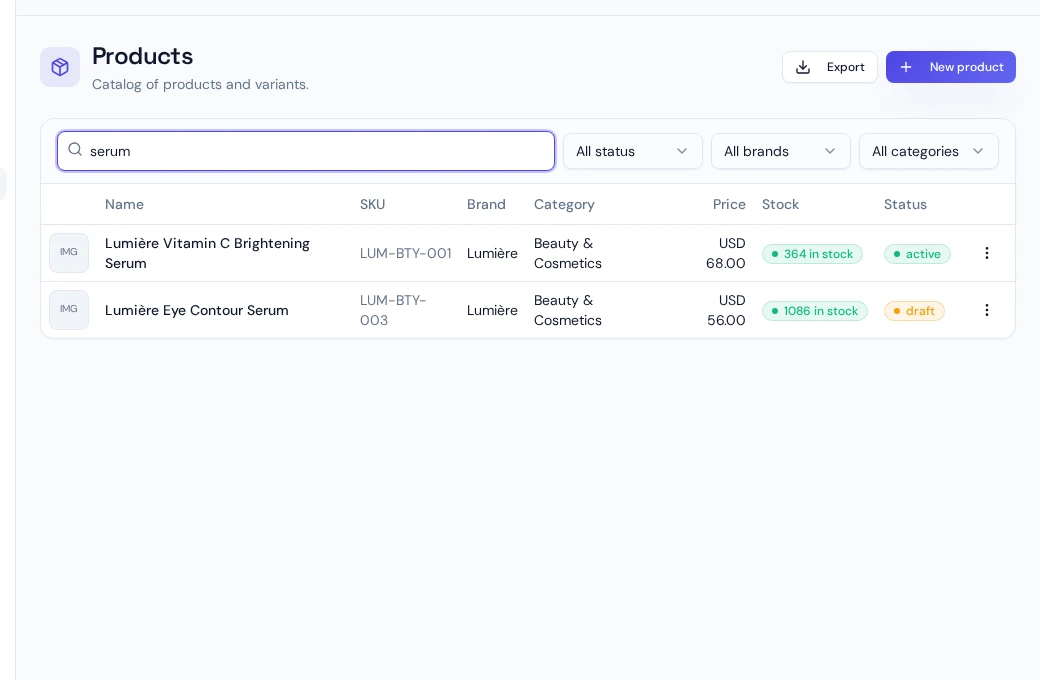Click the Stock column header
This screenshot has height=680, width=1040.
(780, 204)
